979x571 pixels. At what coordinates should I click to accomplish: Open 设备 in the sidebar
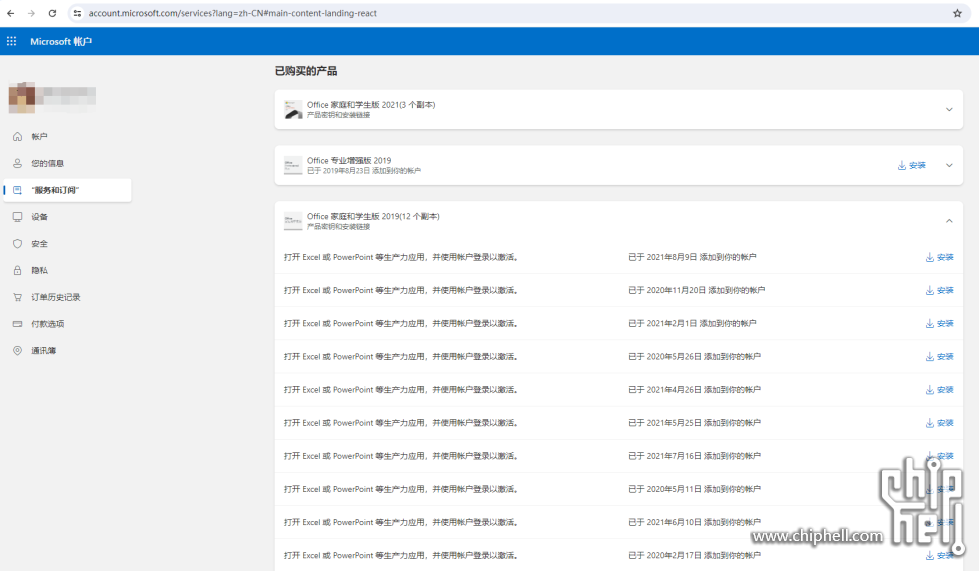click(x=39, y=217)
